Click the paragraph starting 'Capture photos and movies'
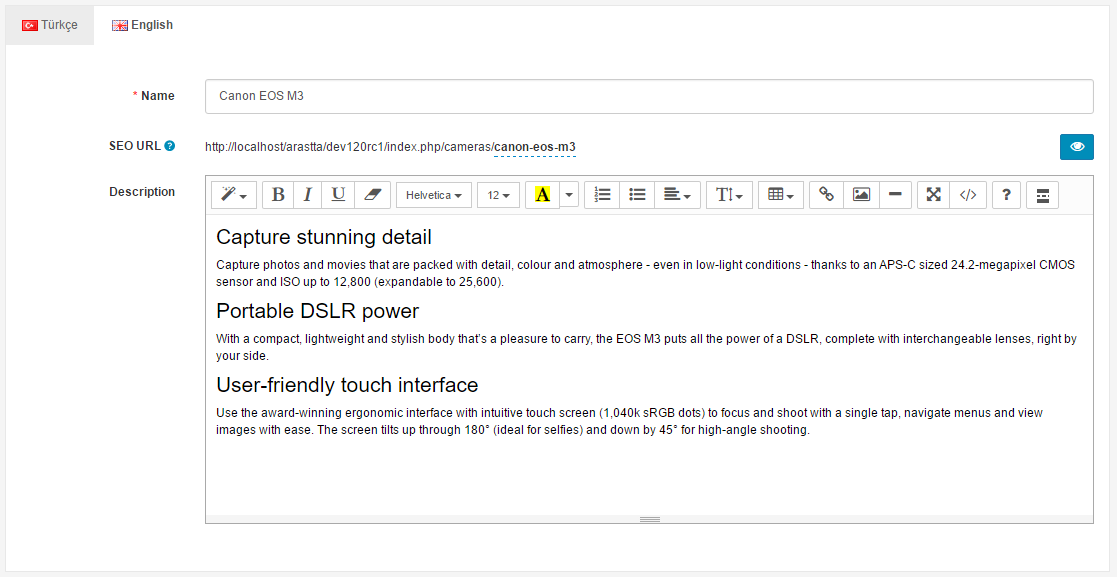This screenshot has height=577, width=1117. [645, 274]
